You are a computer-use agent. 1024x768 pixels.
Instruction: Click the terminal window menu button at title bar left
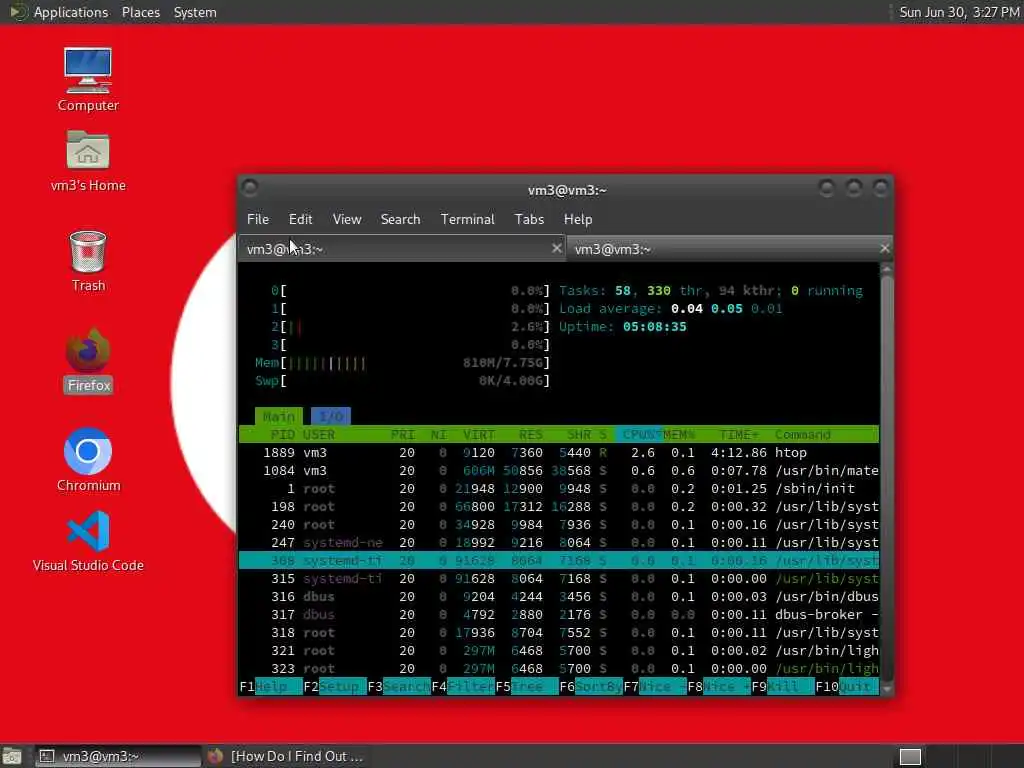(249, 188)
